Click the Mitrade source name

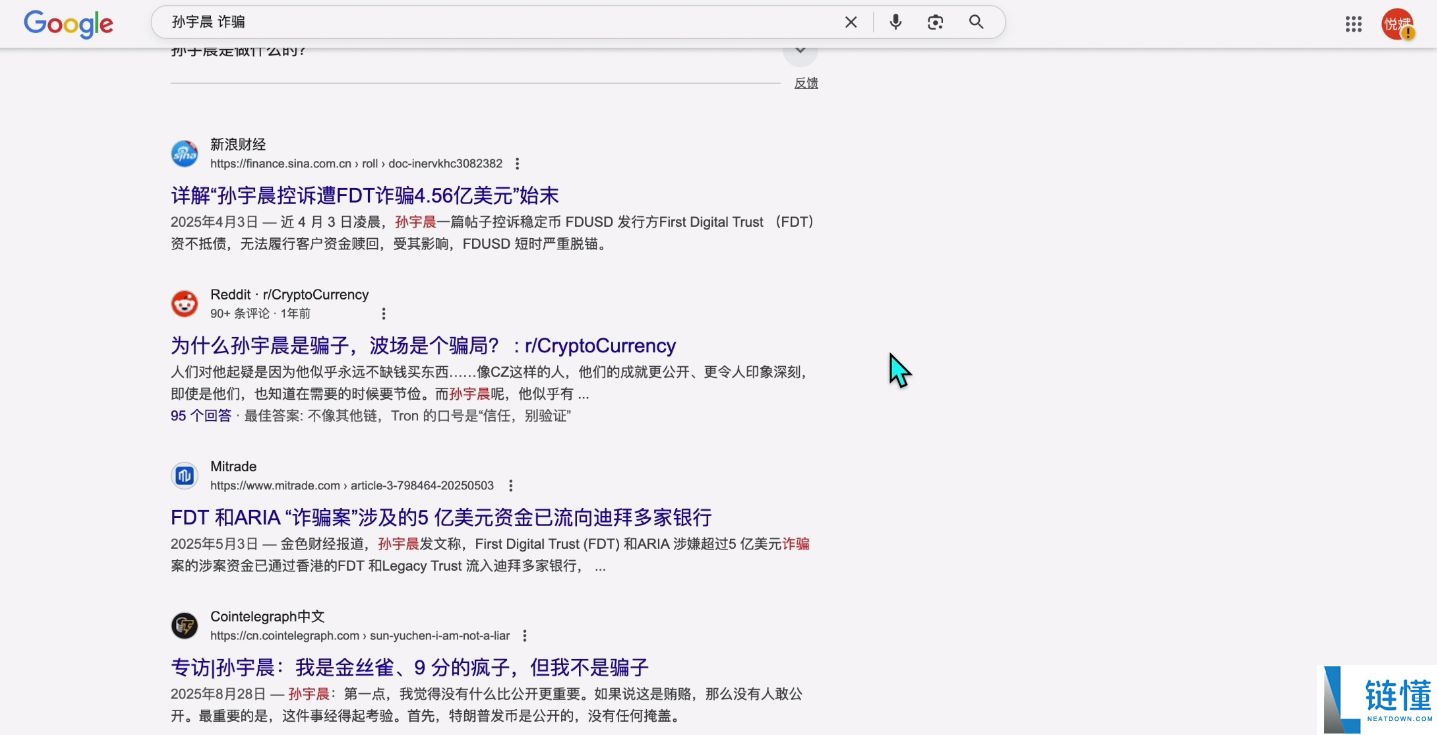pos(233,467)
